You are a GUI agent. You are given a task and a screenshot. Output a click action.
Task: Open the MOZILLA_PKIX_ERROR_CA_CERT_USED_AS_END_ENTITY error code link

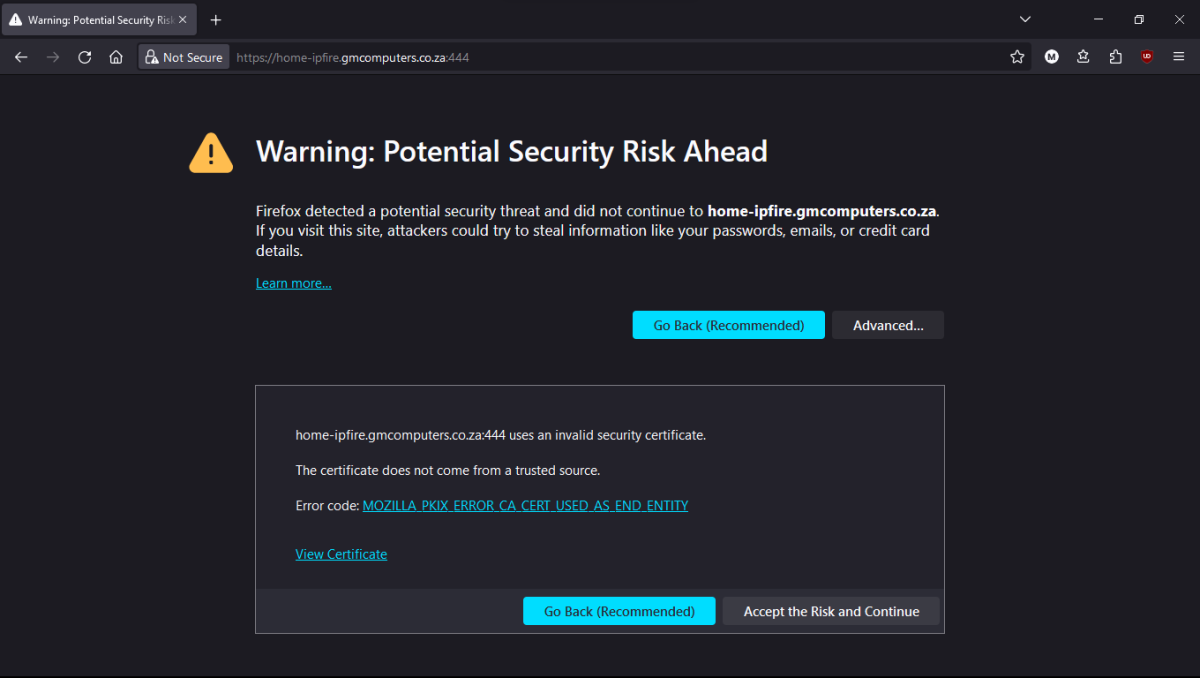coord(525,506)
